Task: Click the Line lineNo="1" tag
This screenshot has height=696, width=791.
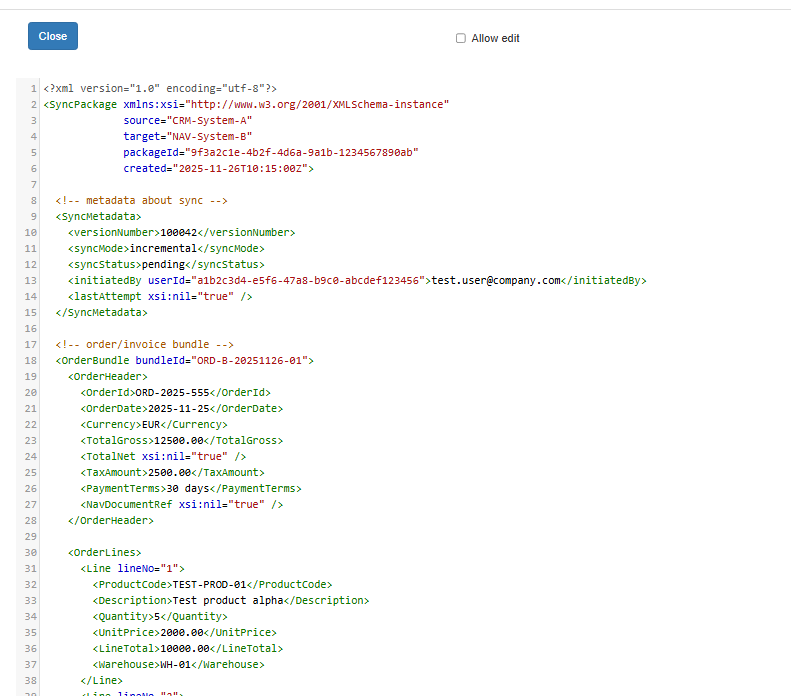Action: [x=132, y=568]
